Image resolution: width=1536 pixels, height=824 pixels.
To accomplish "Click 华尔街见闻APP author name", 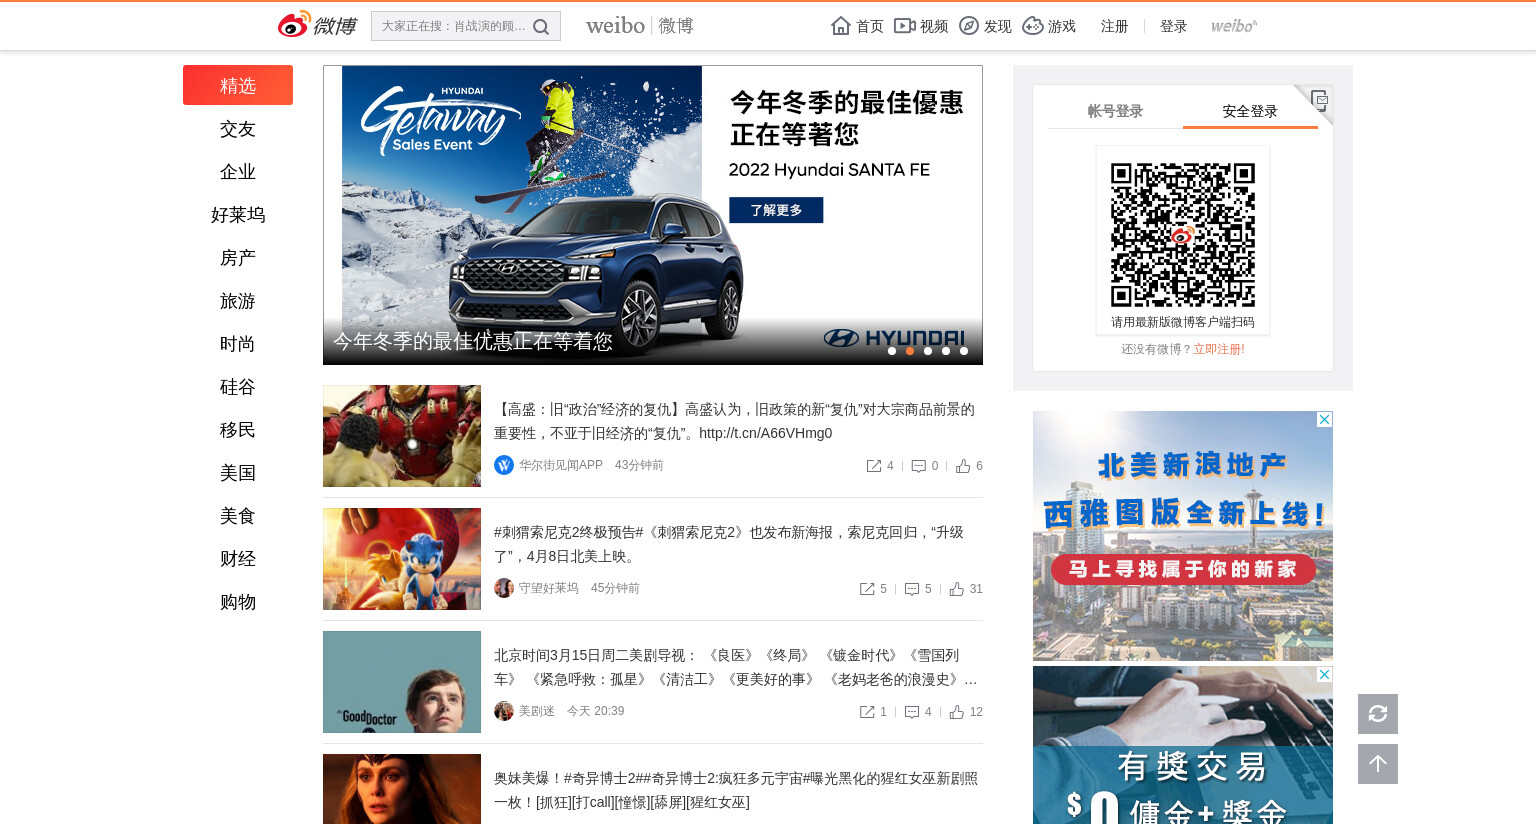I will point(561,465).
